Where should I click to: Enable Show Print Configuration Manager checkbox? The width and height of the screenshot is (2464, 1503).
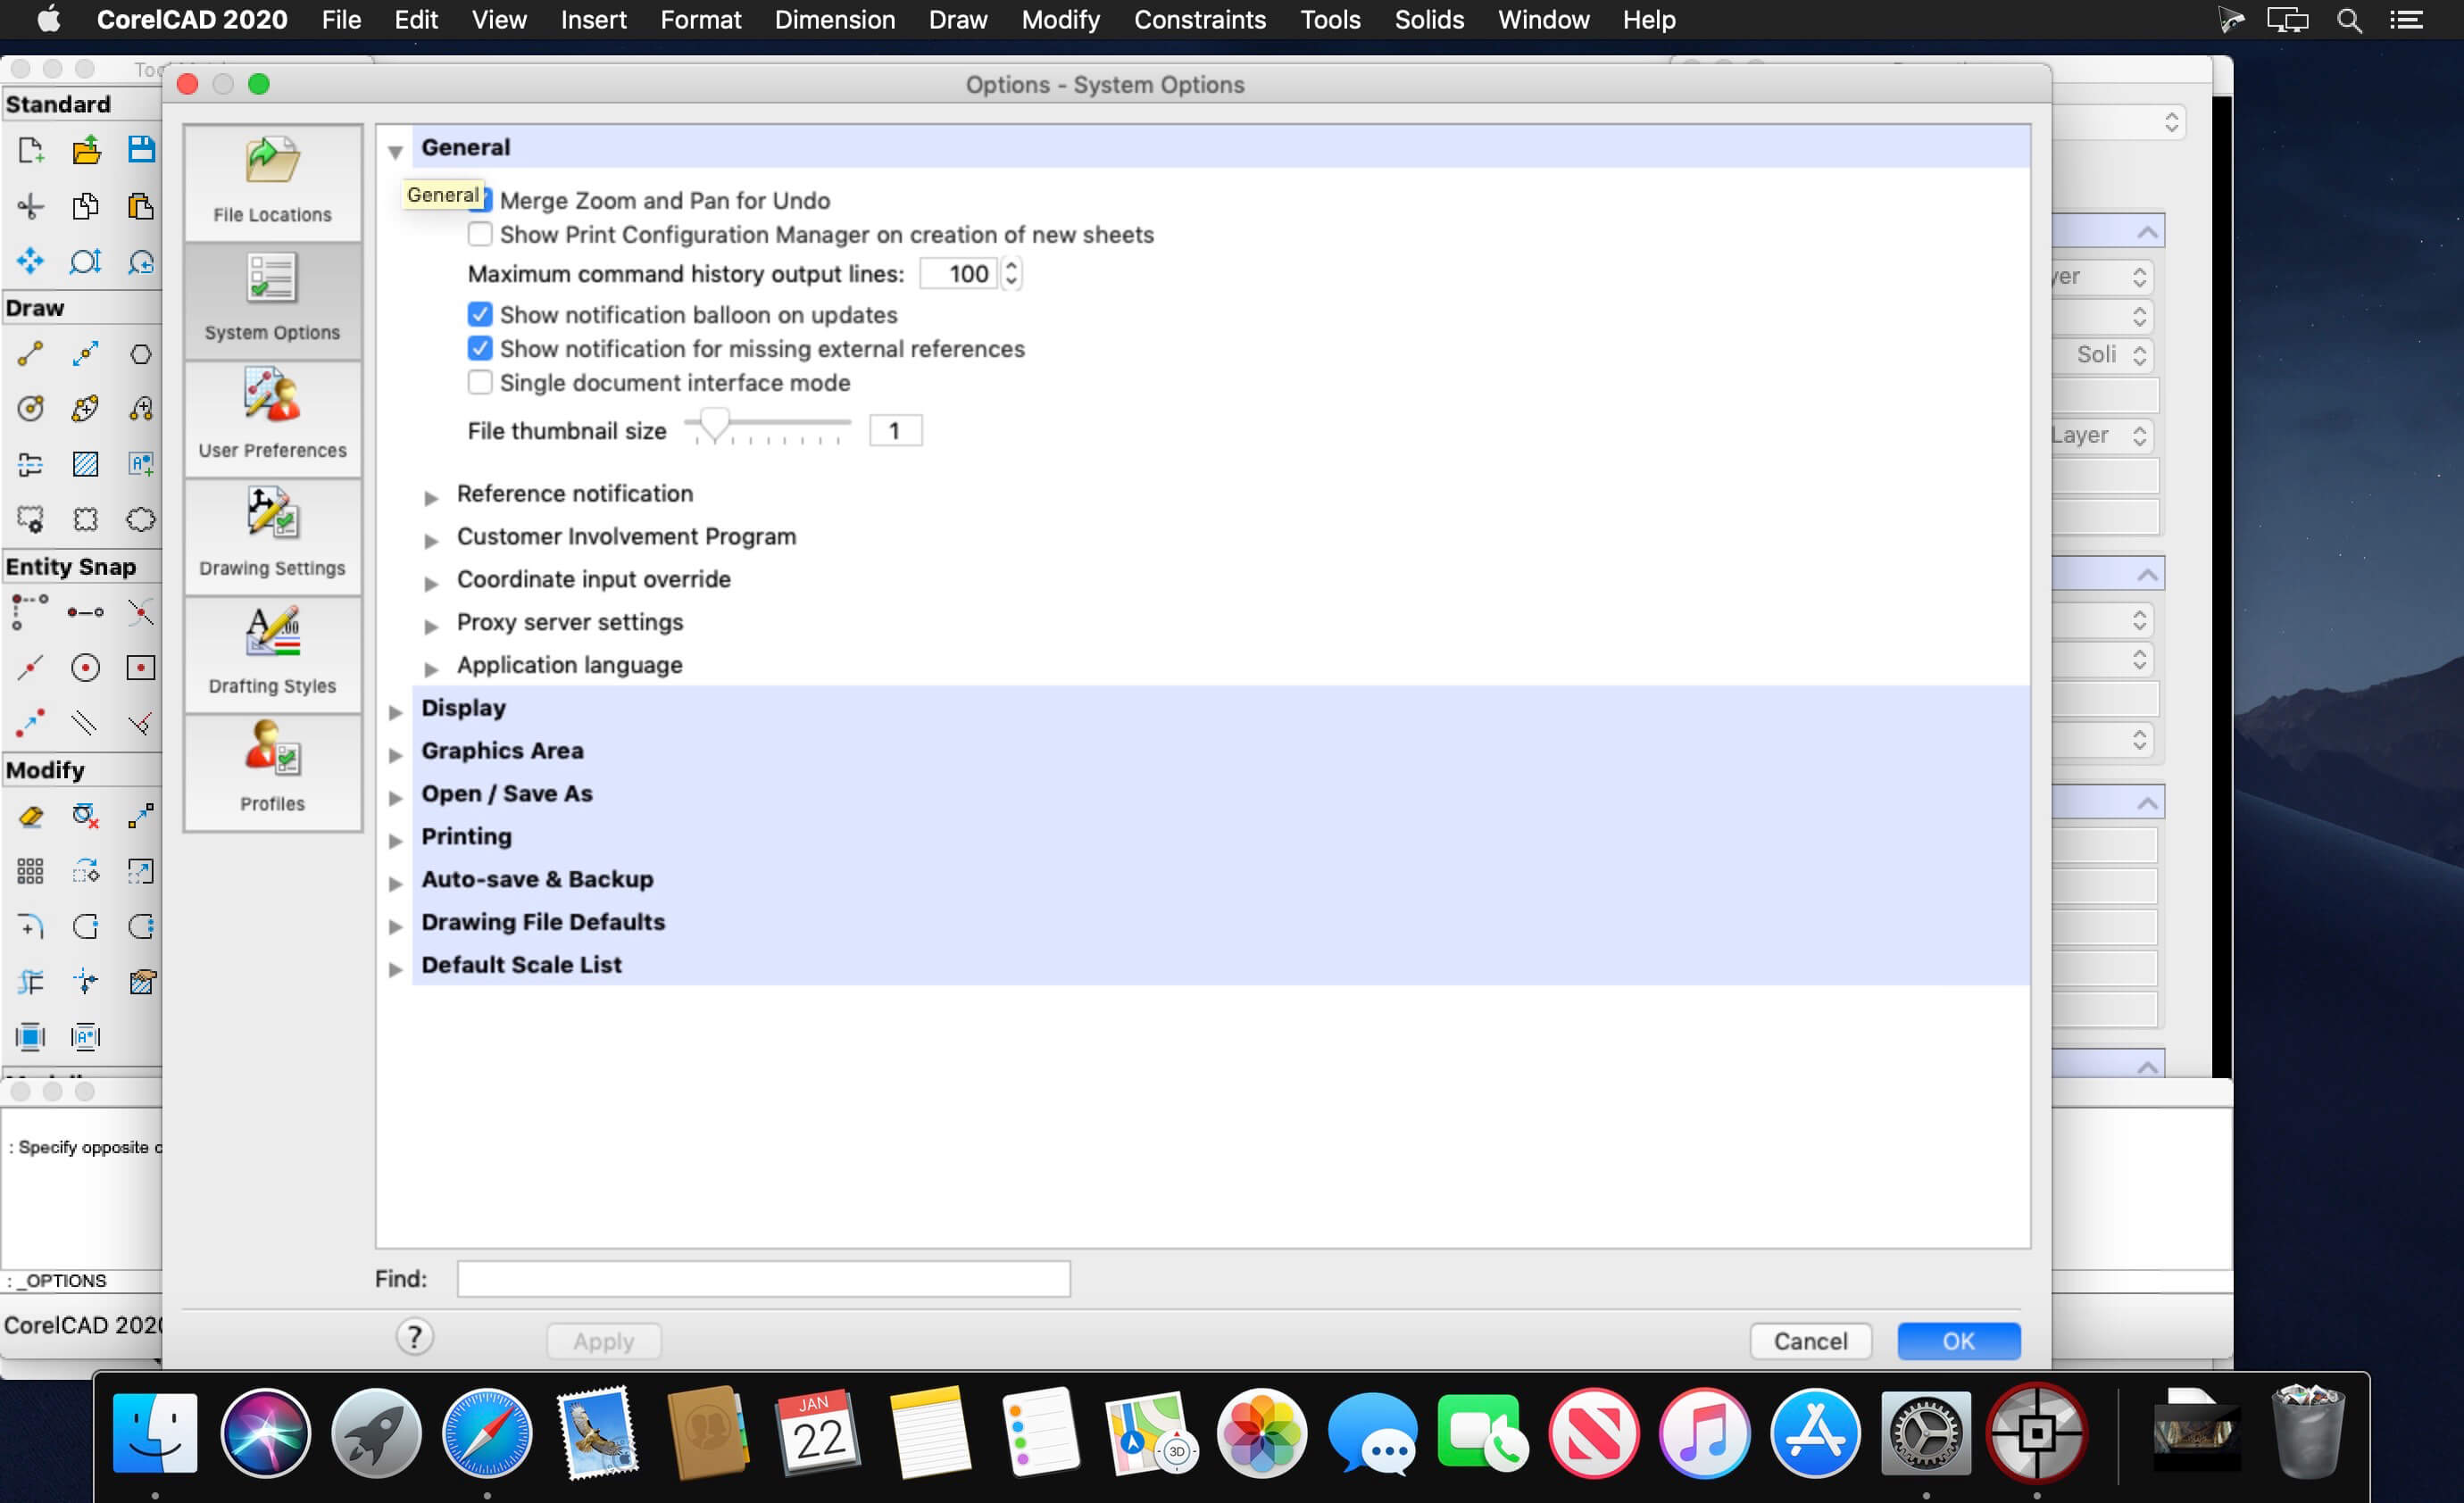click(480, 234)
